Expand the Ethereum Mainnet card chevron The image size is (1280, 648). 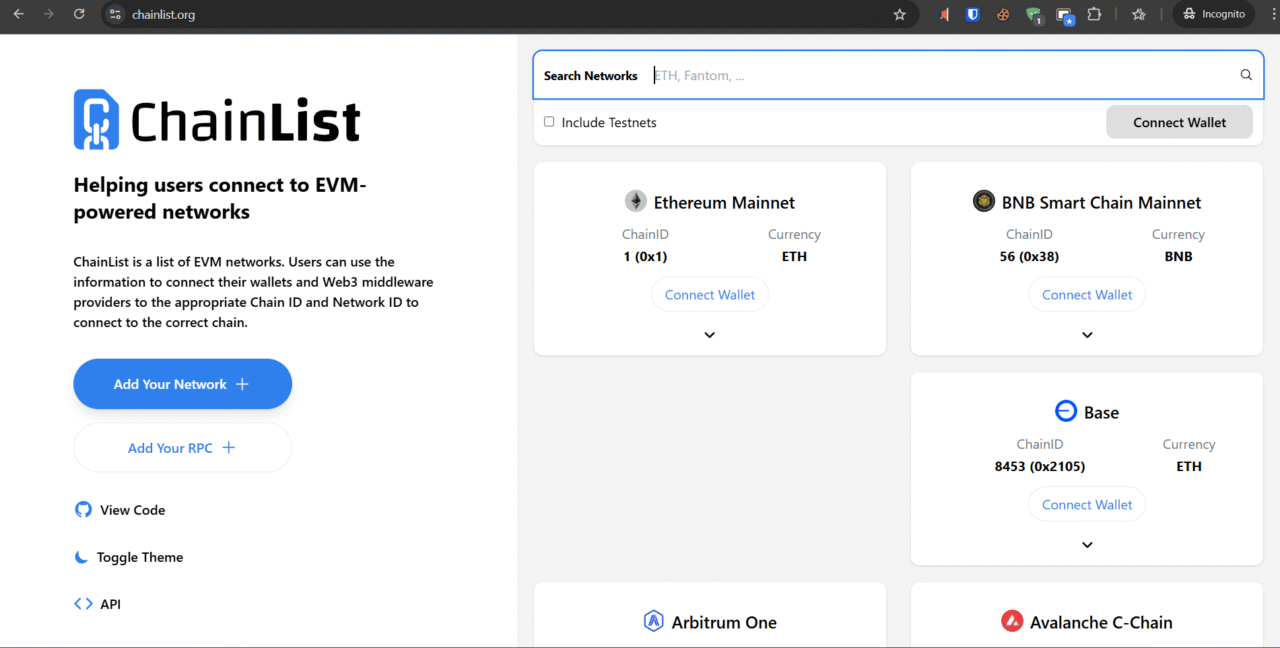click(x=710, y=335)
